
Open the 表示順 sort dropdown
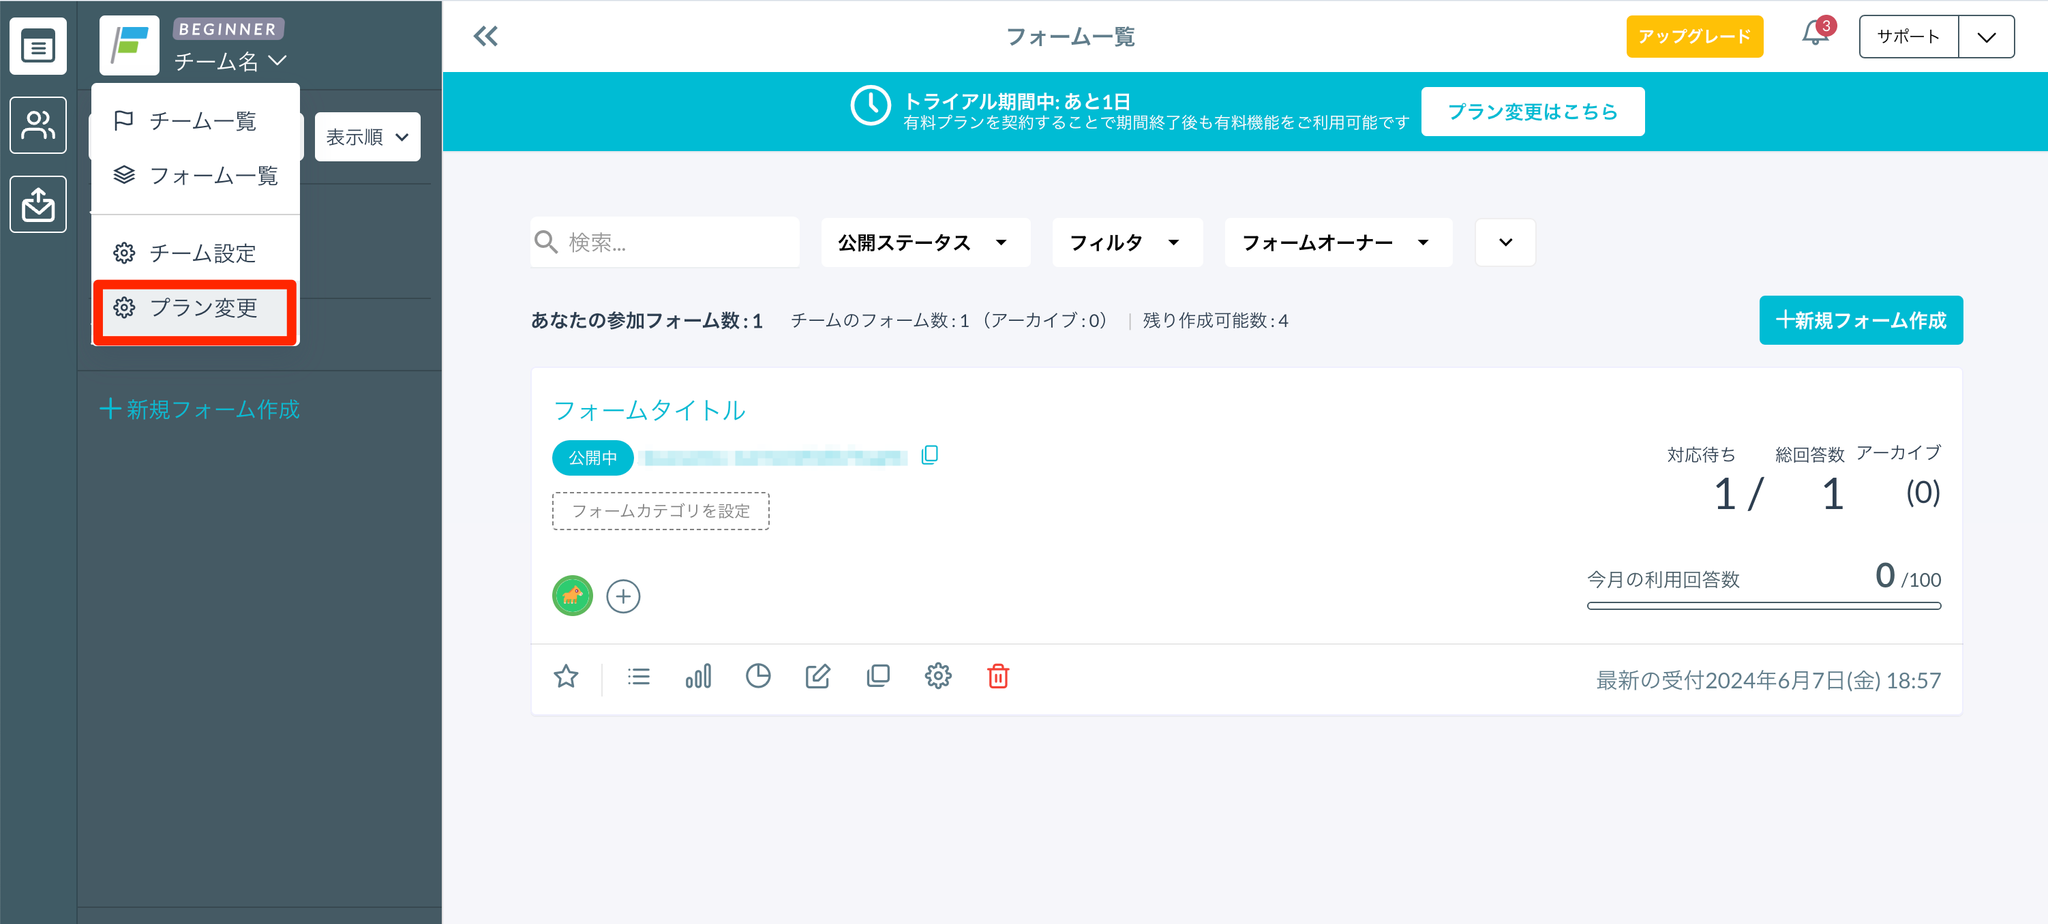point(368,137)
